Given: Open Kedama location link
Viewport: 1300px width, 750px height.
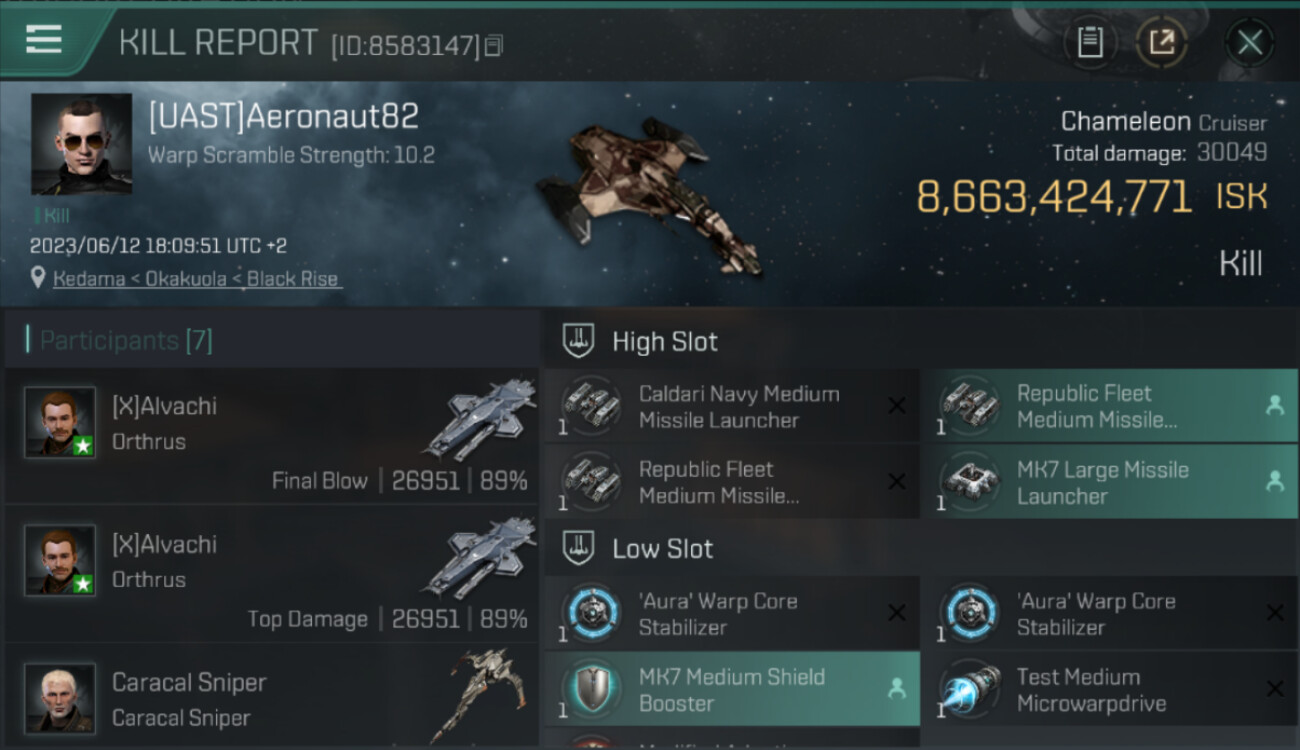Looking at the screenshot, I should (x=197, y=279).
